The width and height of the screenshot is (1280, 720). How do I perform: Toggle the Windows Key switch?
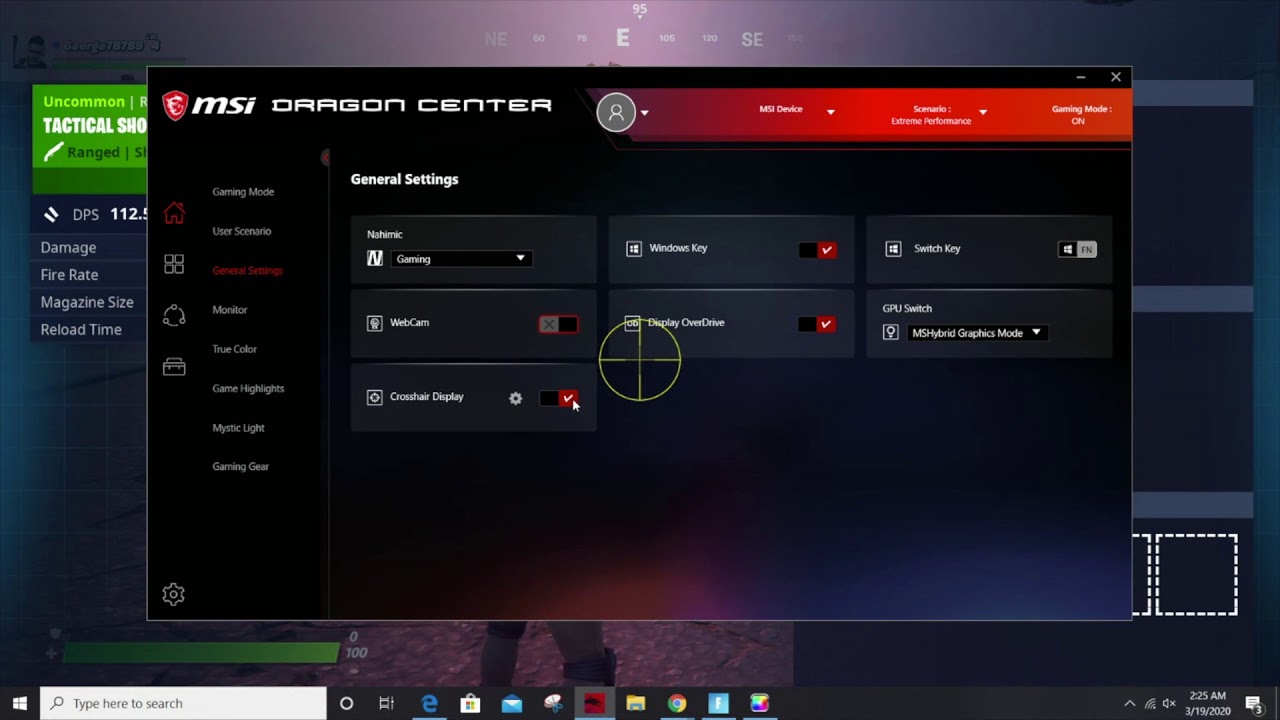(817, 250)
